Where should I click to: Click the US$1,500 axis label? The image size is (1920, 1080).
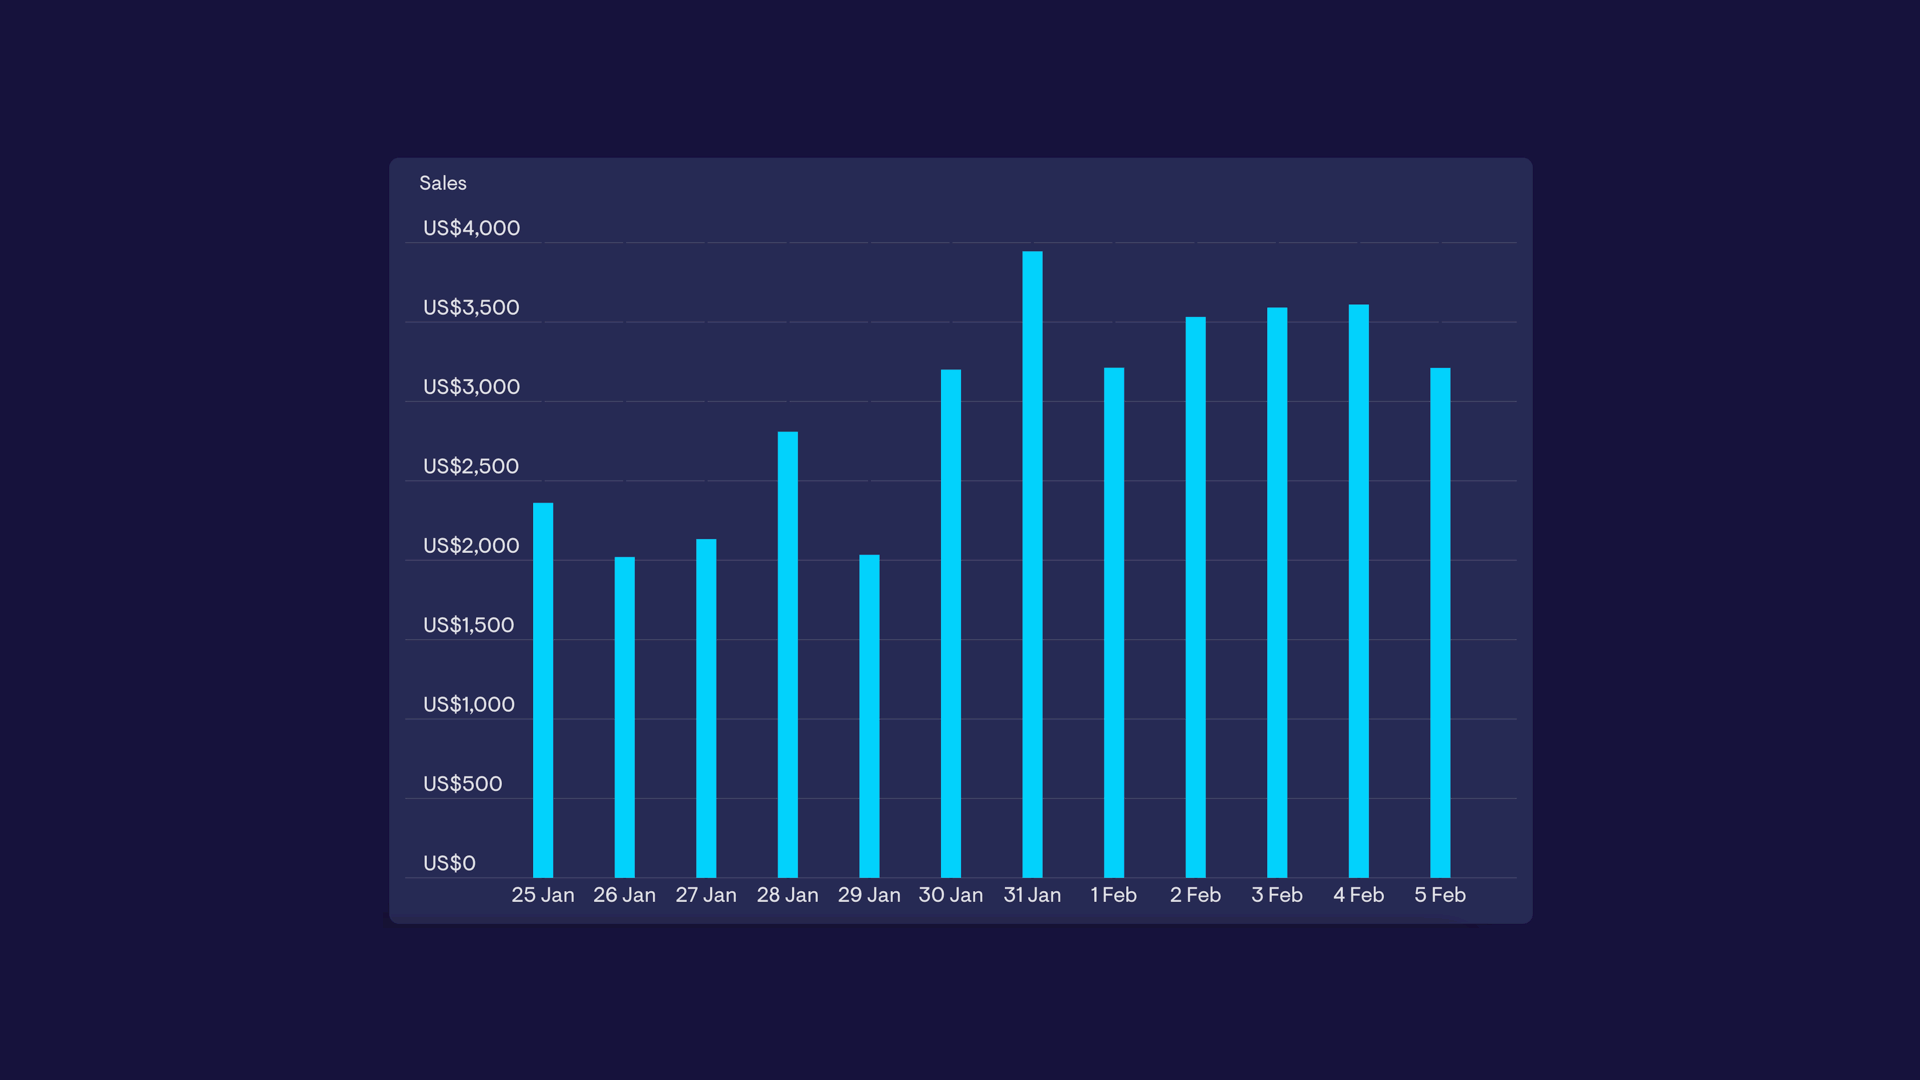pos(468,625)
